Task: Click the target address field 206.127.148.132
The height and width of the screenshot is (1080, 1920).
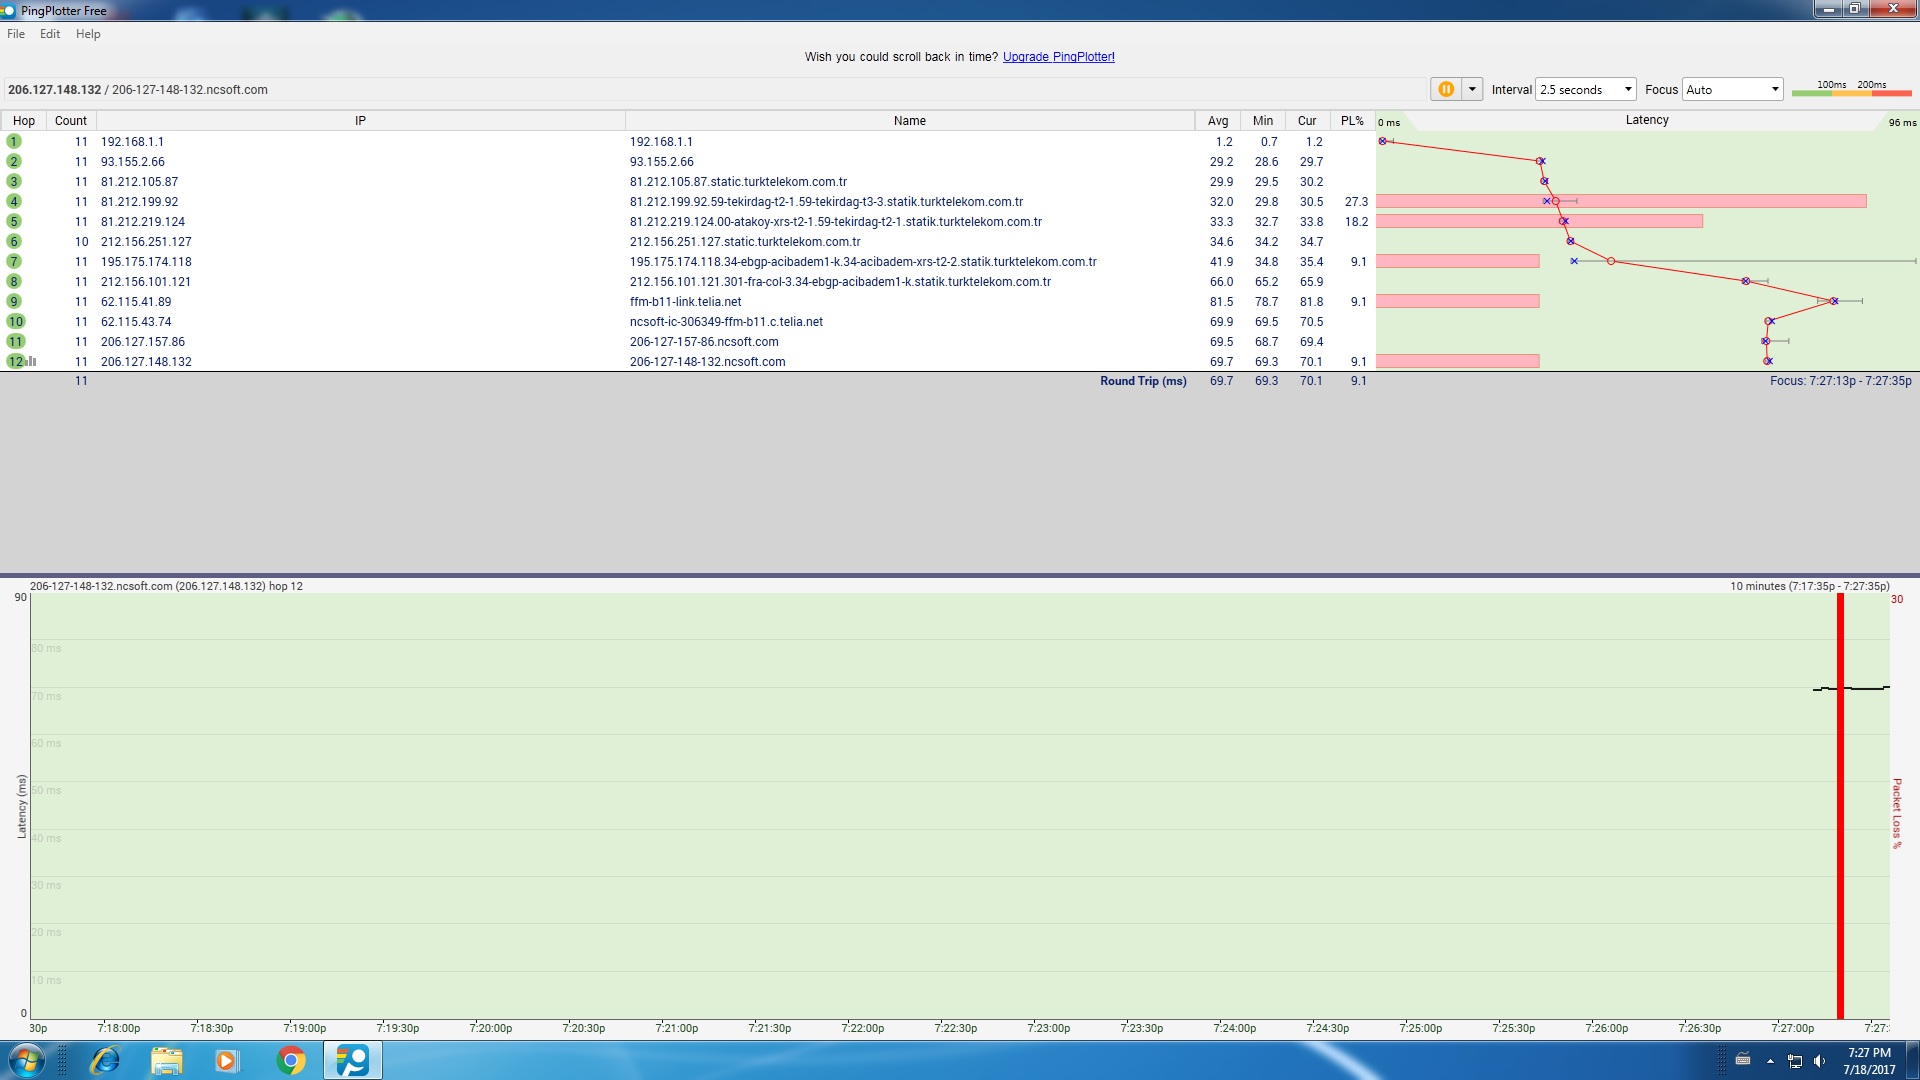Action: (x=715, y=90)
